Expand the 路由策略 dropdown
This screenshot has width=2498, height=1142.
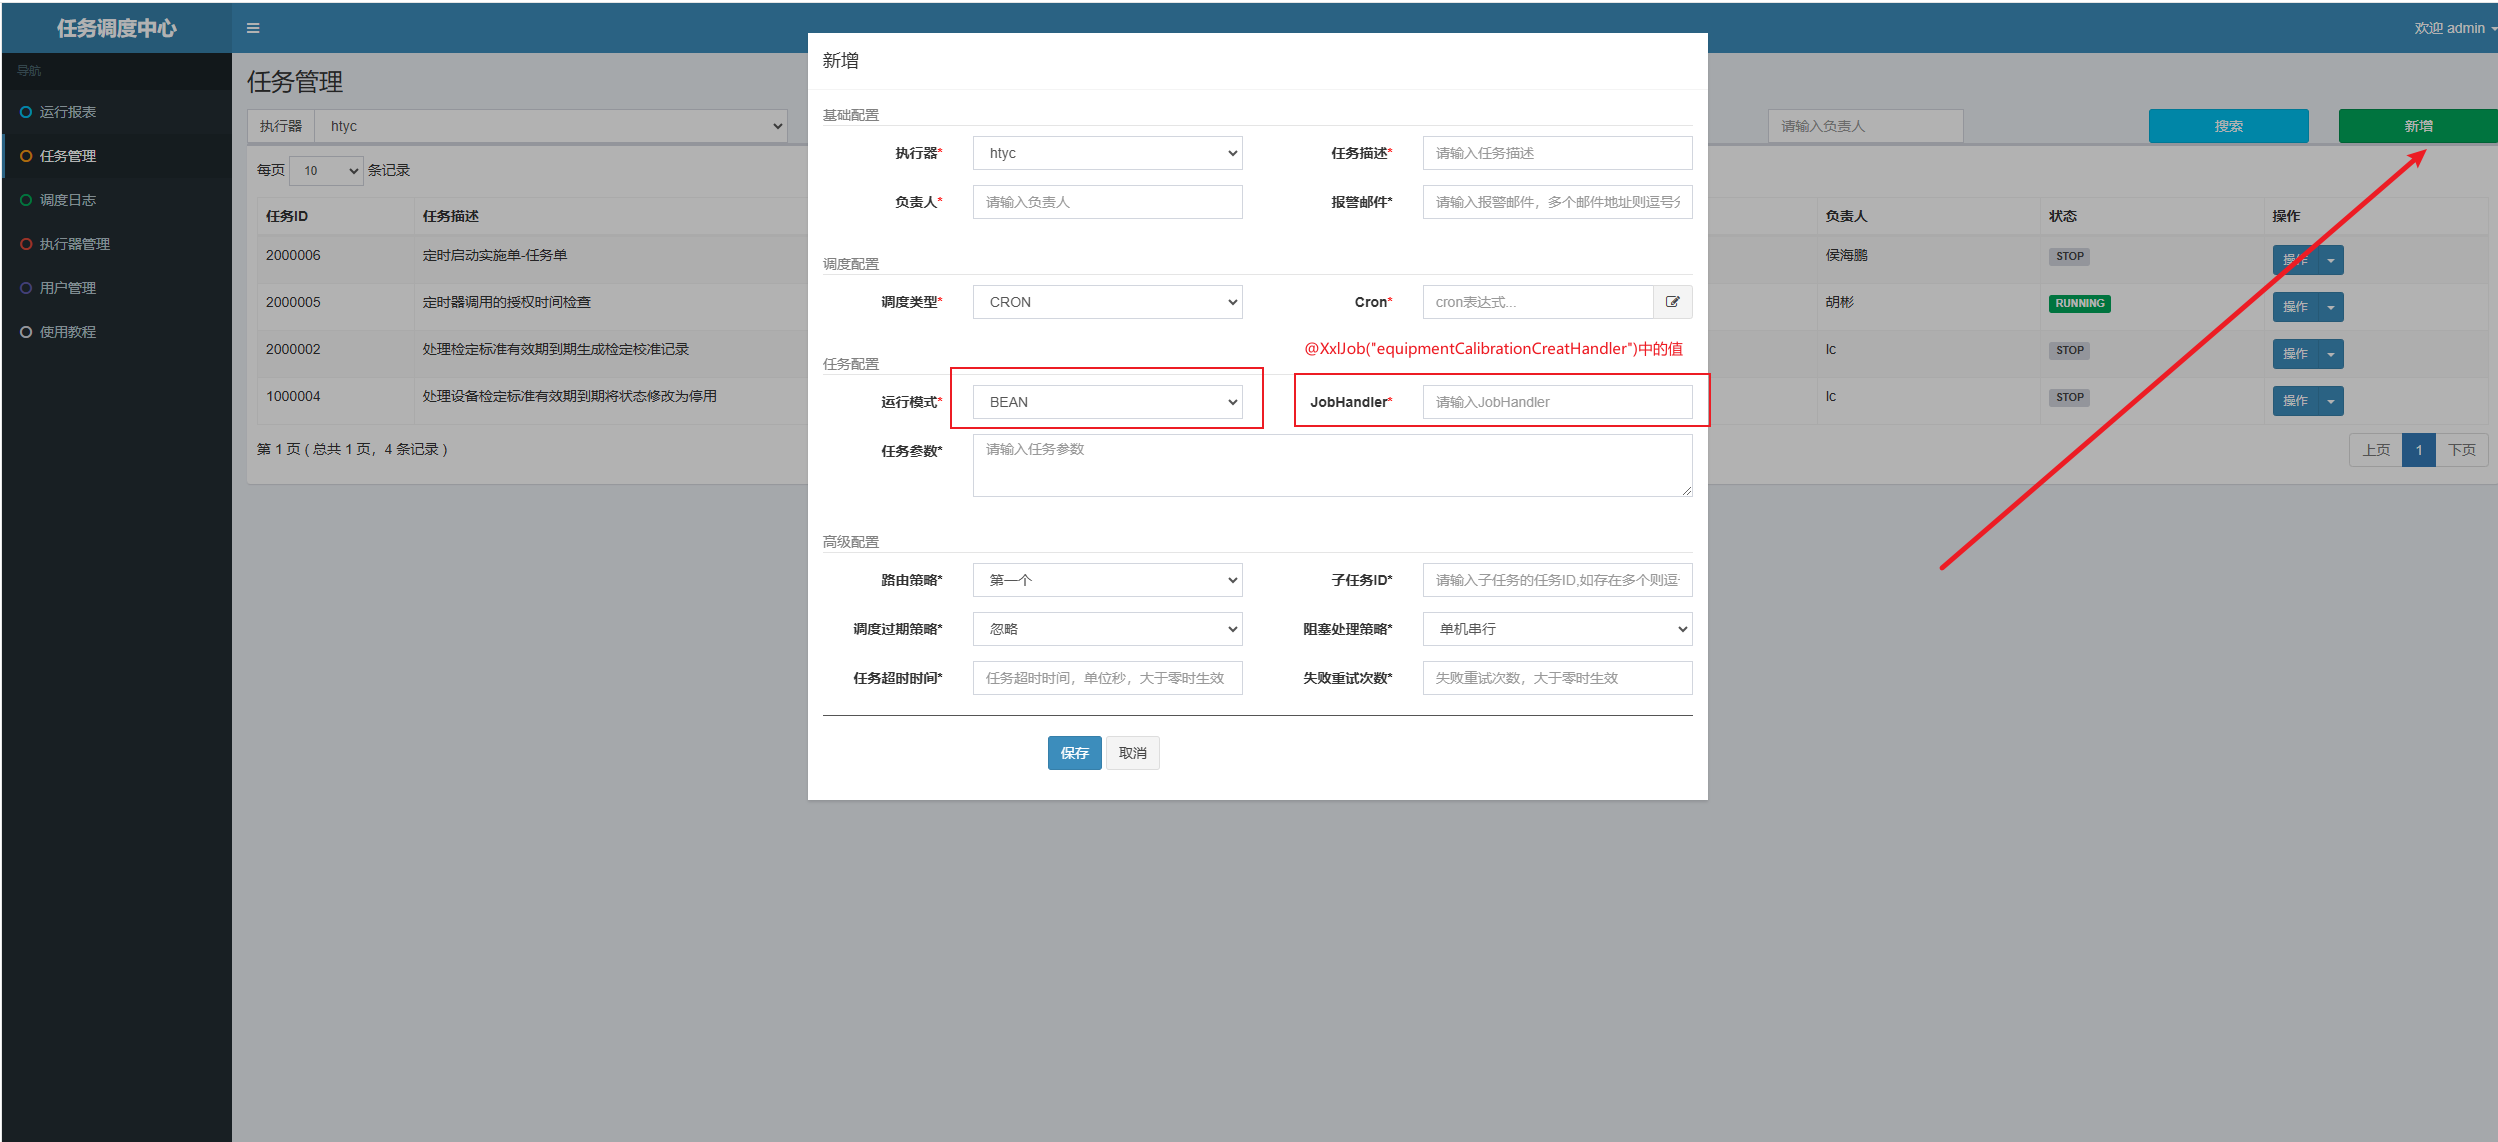click(1107, 580)
